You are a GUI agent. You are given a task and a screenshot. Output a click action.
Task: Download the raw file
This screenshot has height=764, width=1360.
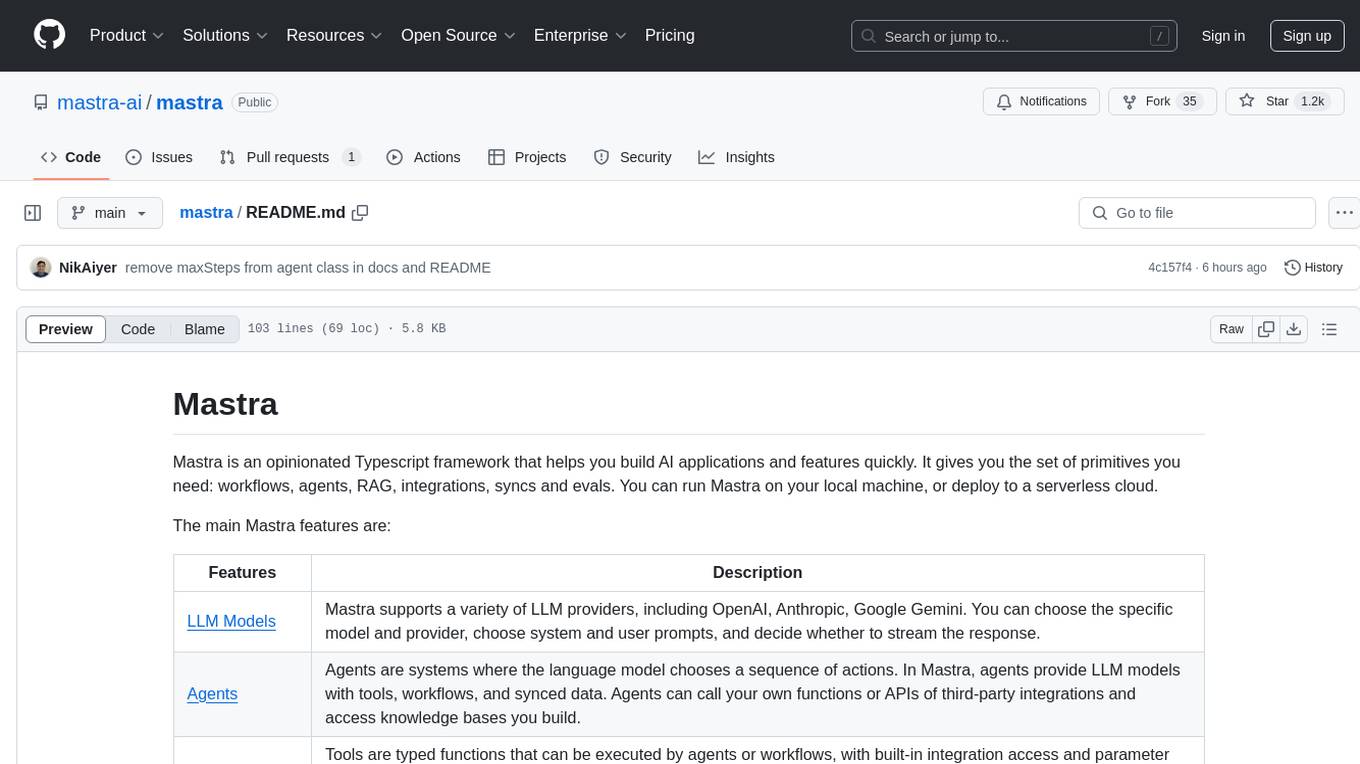[x=1294, y=329]
